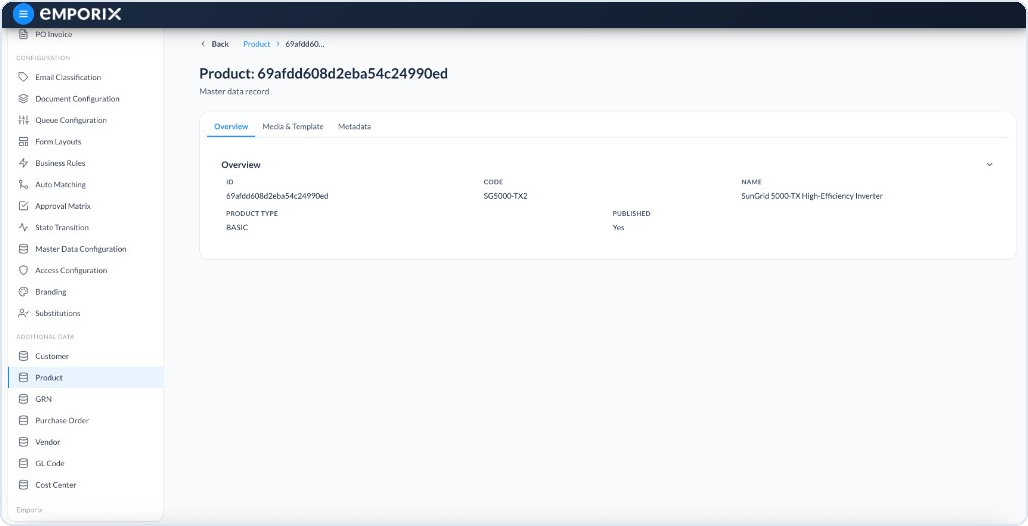The width and height of the screenshot is (1028, 526).
Task: Click the 69afdd60... breadcrumb entry
Action: 305,44
